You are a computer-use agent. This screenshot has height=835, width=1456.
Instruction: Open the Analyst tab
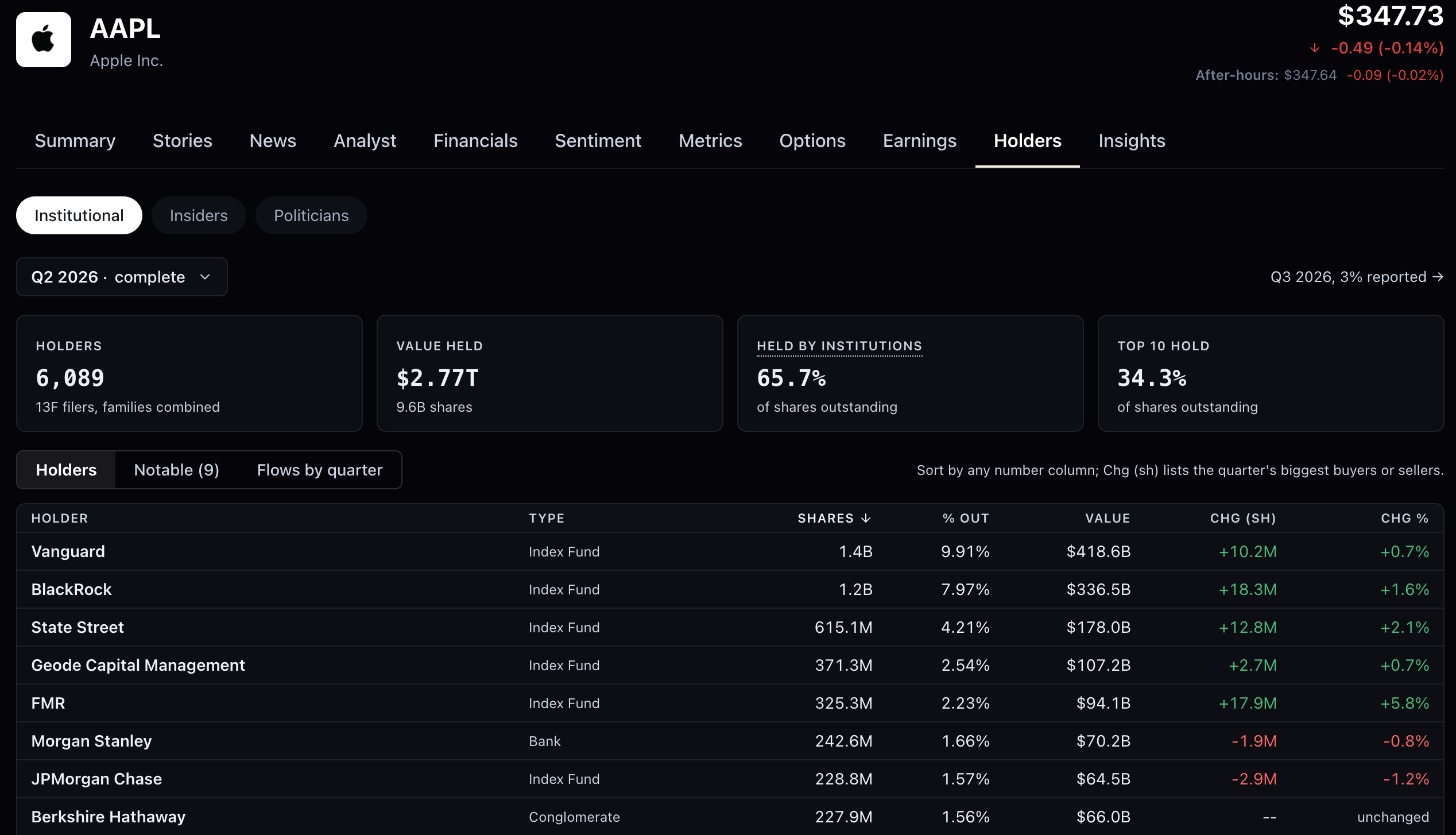[x=365, y=141]
